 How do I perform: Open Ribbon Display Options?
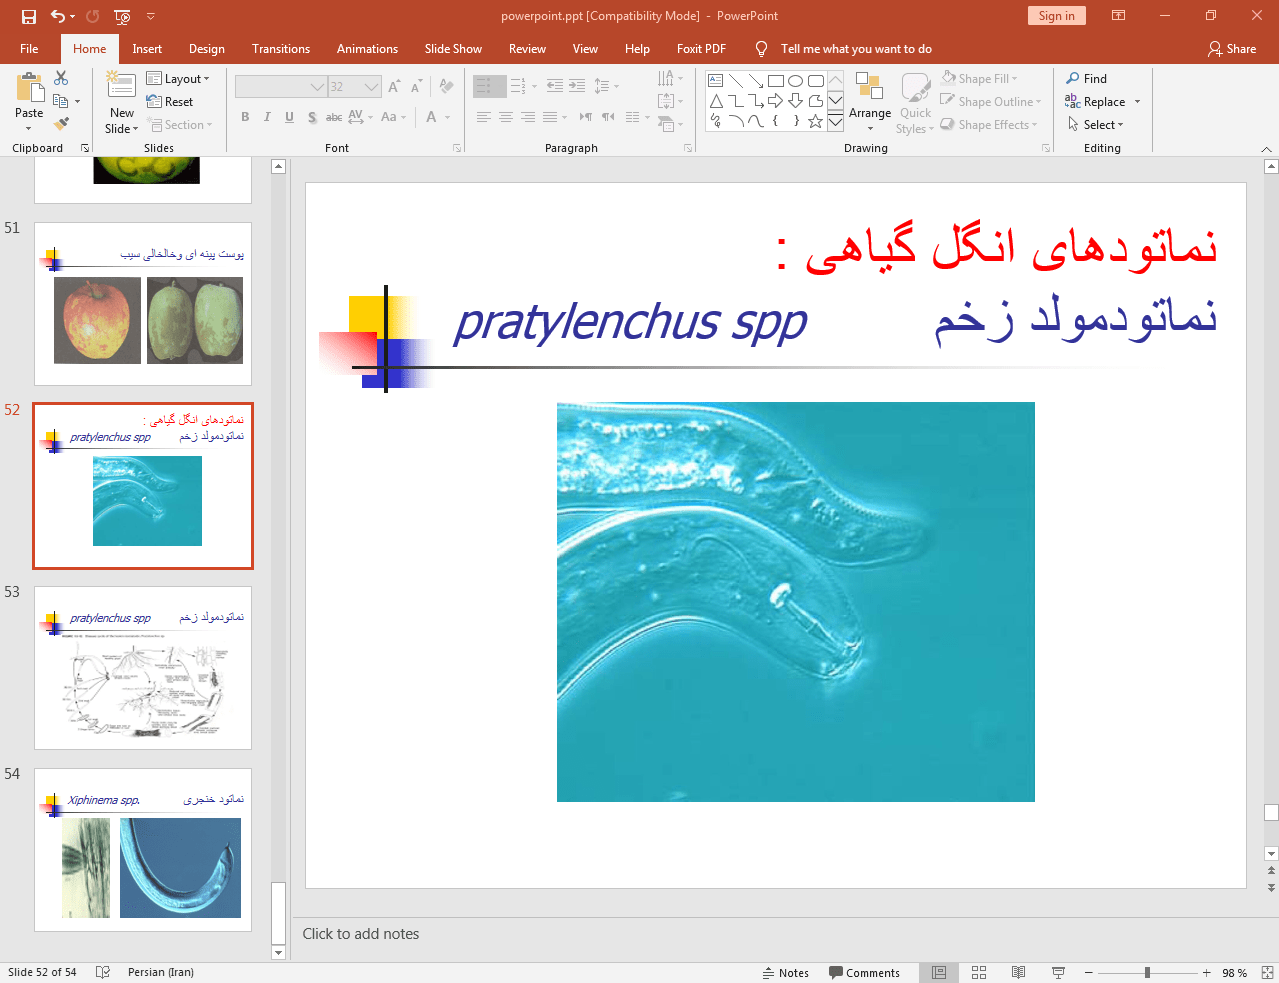(1119, 16)
